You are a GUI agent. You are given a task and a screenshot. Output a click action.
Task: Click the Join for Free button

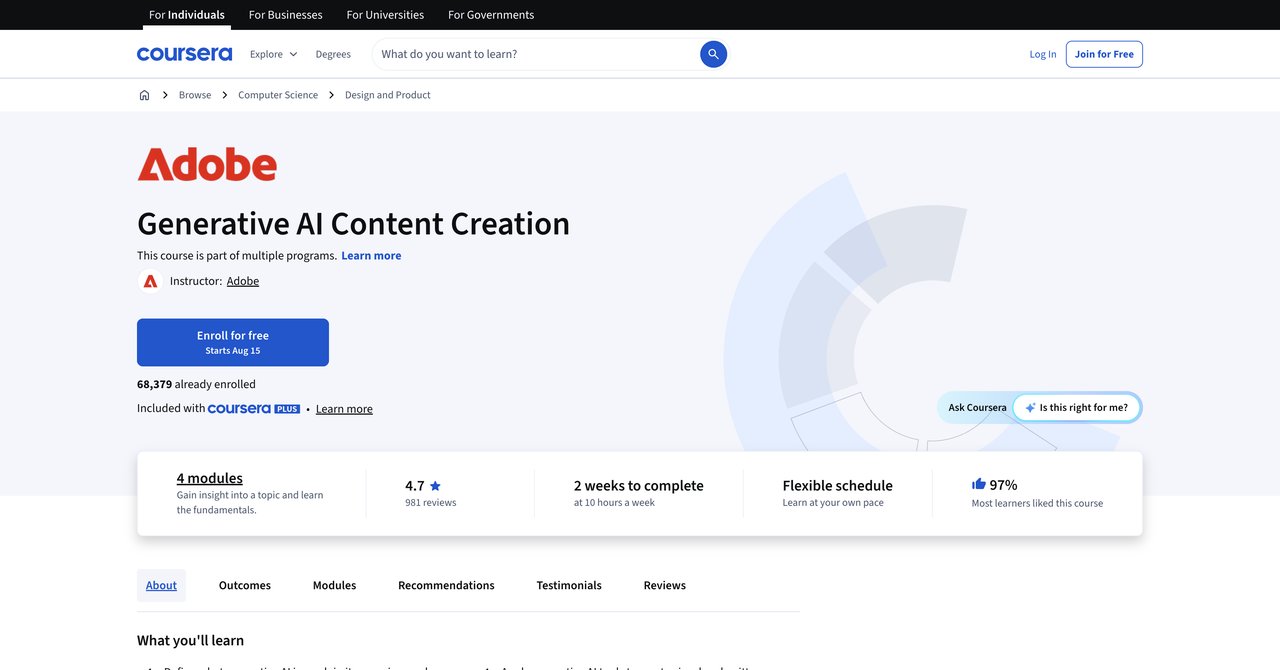coord(1104,54)
